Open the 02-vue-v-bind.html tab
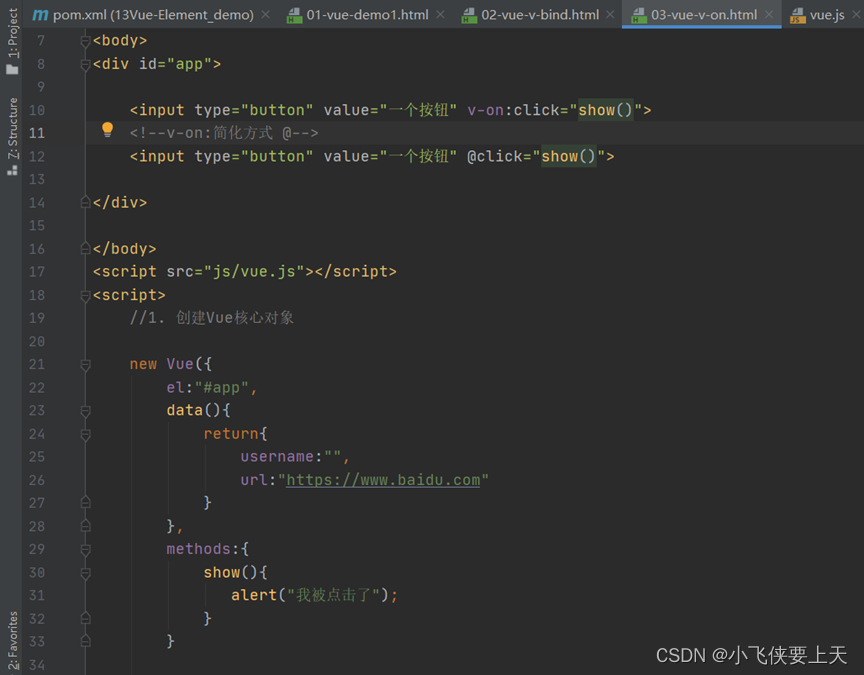The height and width of the screenshot is (675, 864). click(x=539, y=15)
